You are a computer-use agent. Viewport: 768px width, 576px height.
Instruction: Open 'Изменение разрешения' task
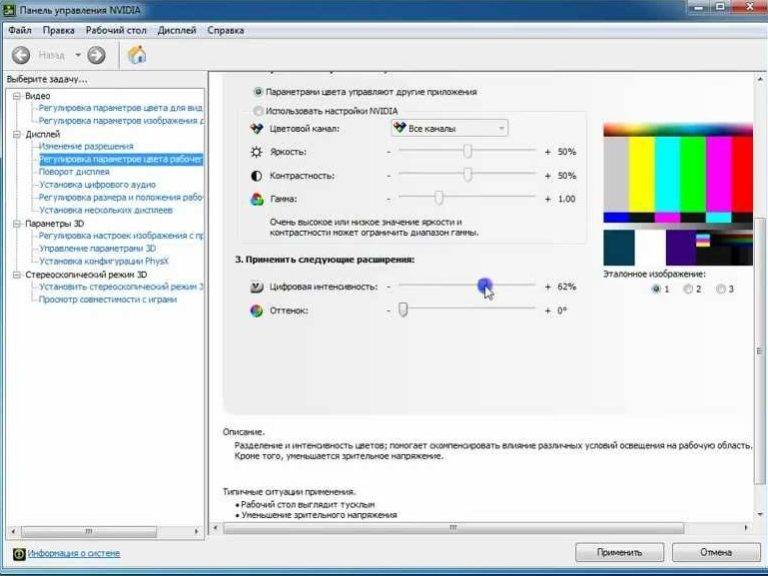point(86,146)
